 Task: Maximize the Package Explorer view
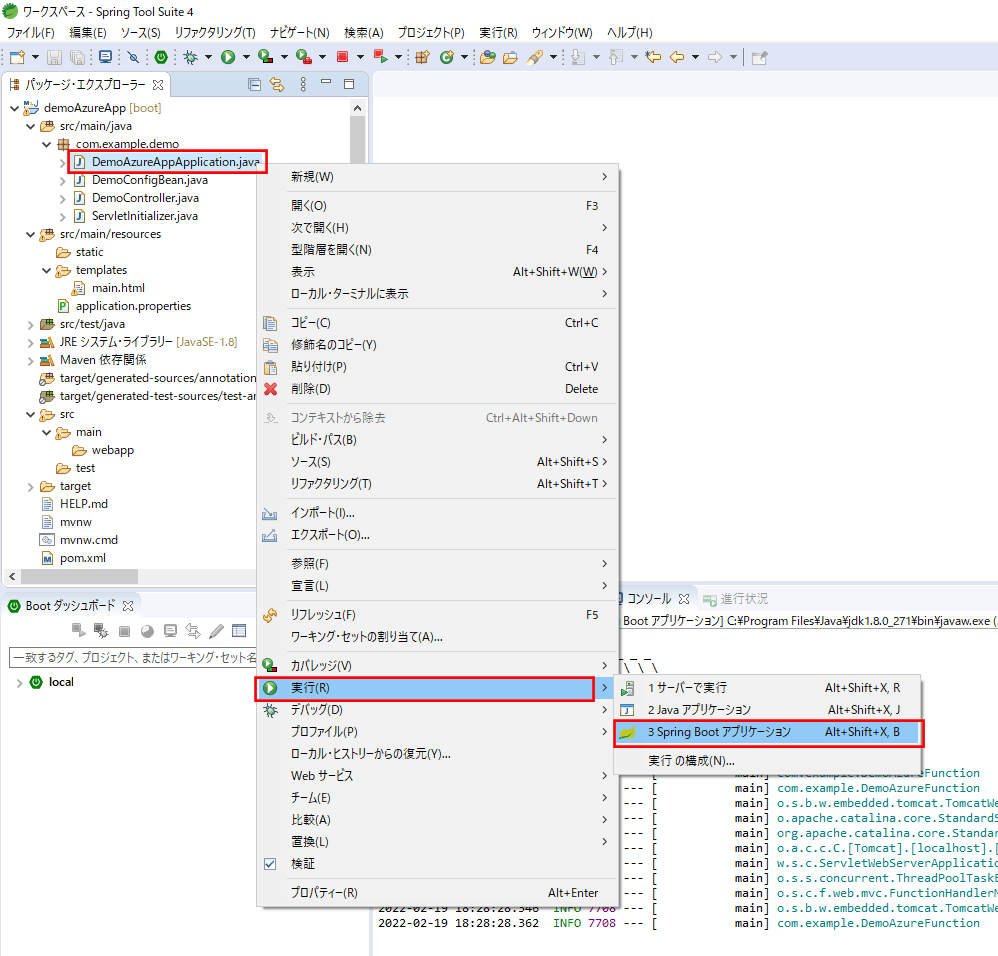[349, 84]
